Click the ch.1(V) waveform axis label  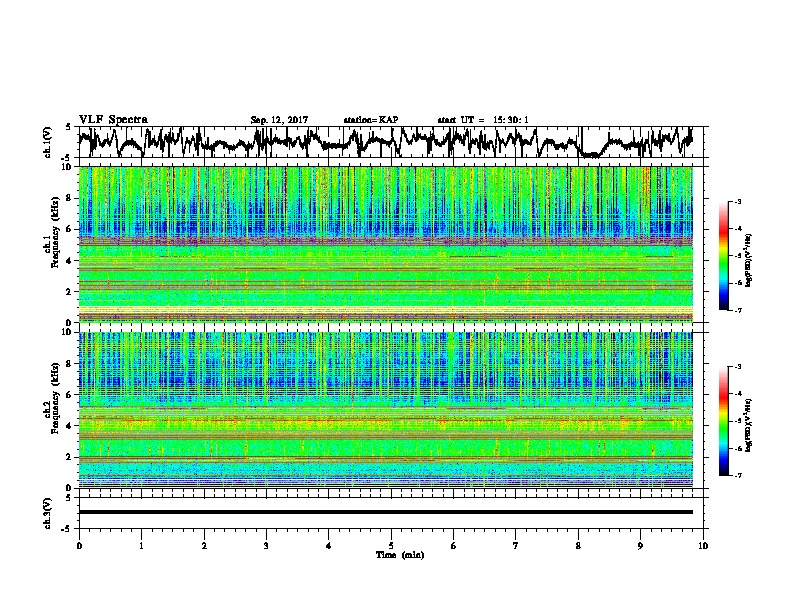click(x=48, y=142)
